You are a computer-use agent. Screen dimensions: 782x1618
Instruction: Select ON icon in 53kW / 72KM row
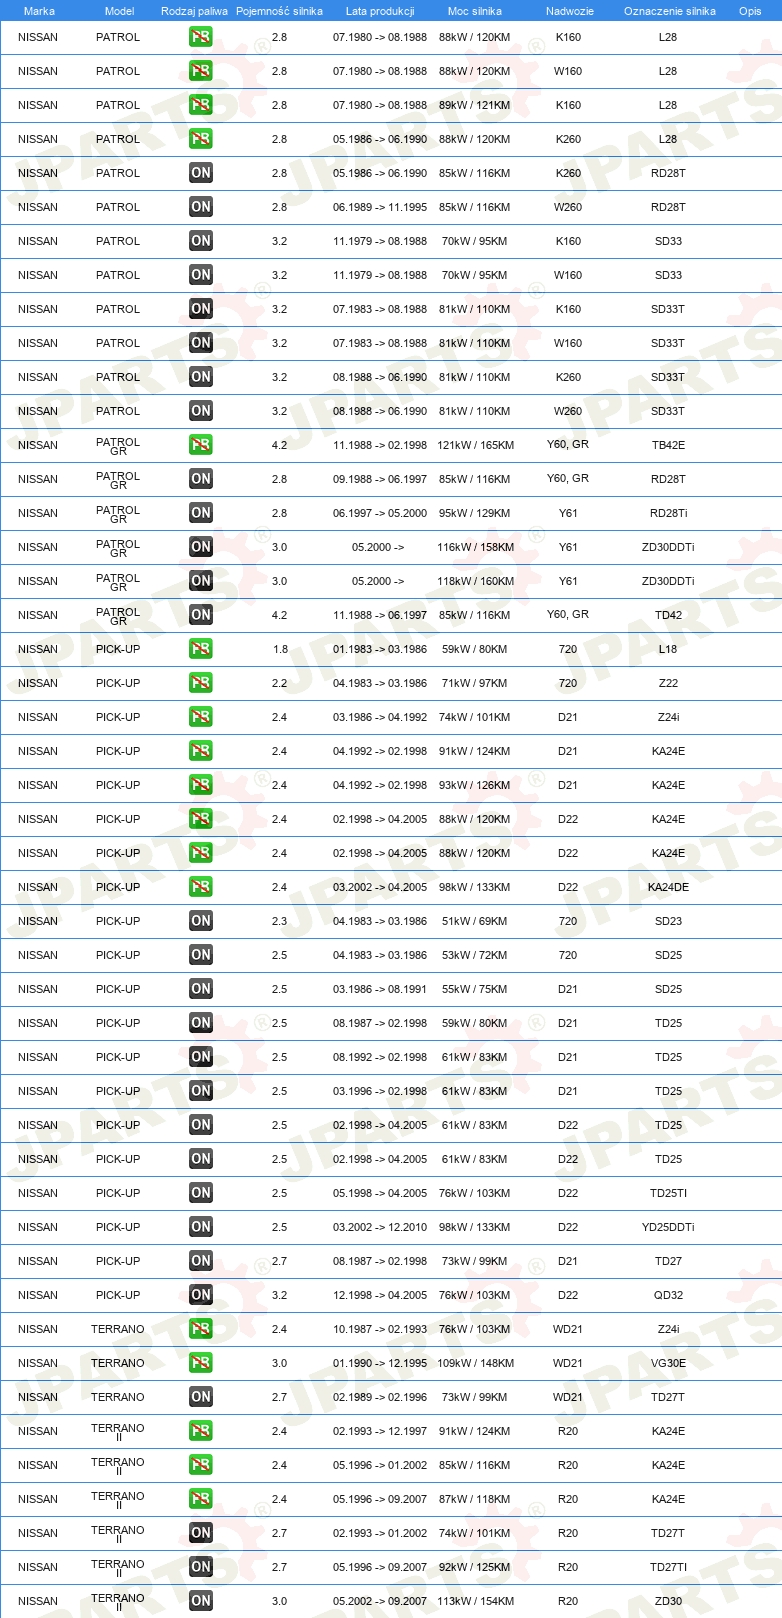click(201, 955)
